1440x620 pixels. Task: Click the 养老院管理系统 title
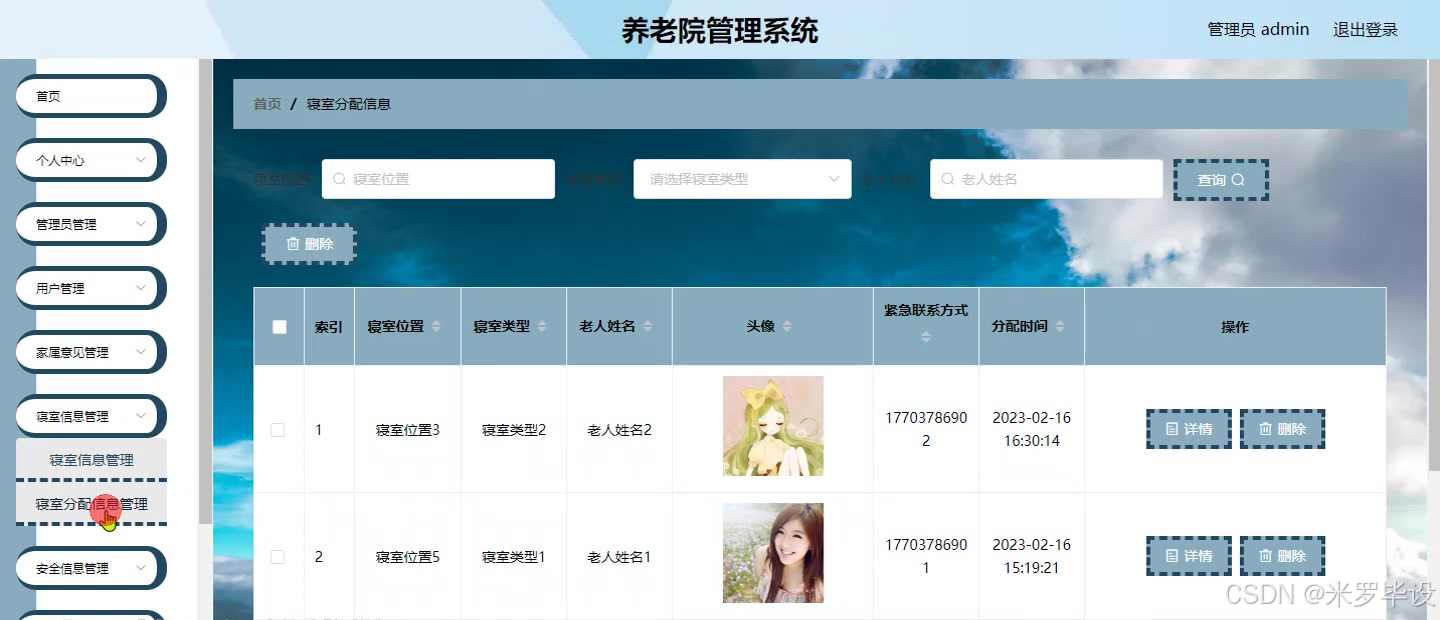coord(720,31)
